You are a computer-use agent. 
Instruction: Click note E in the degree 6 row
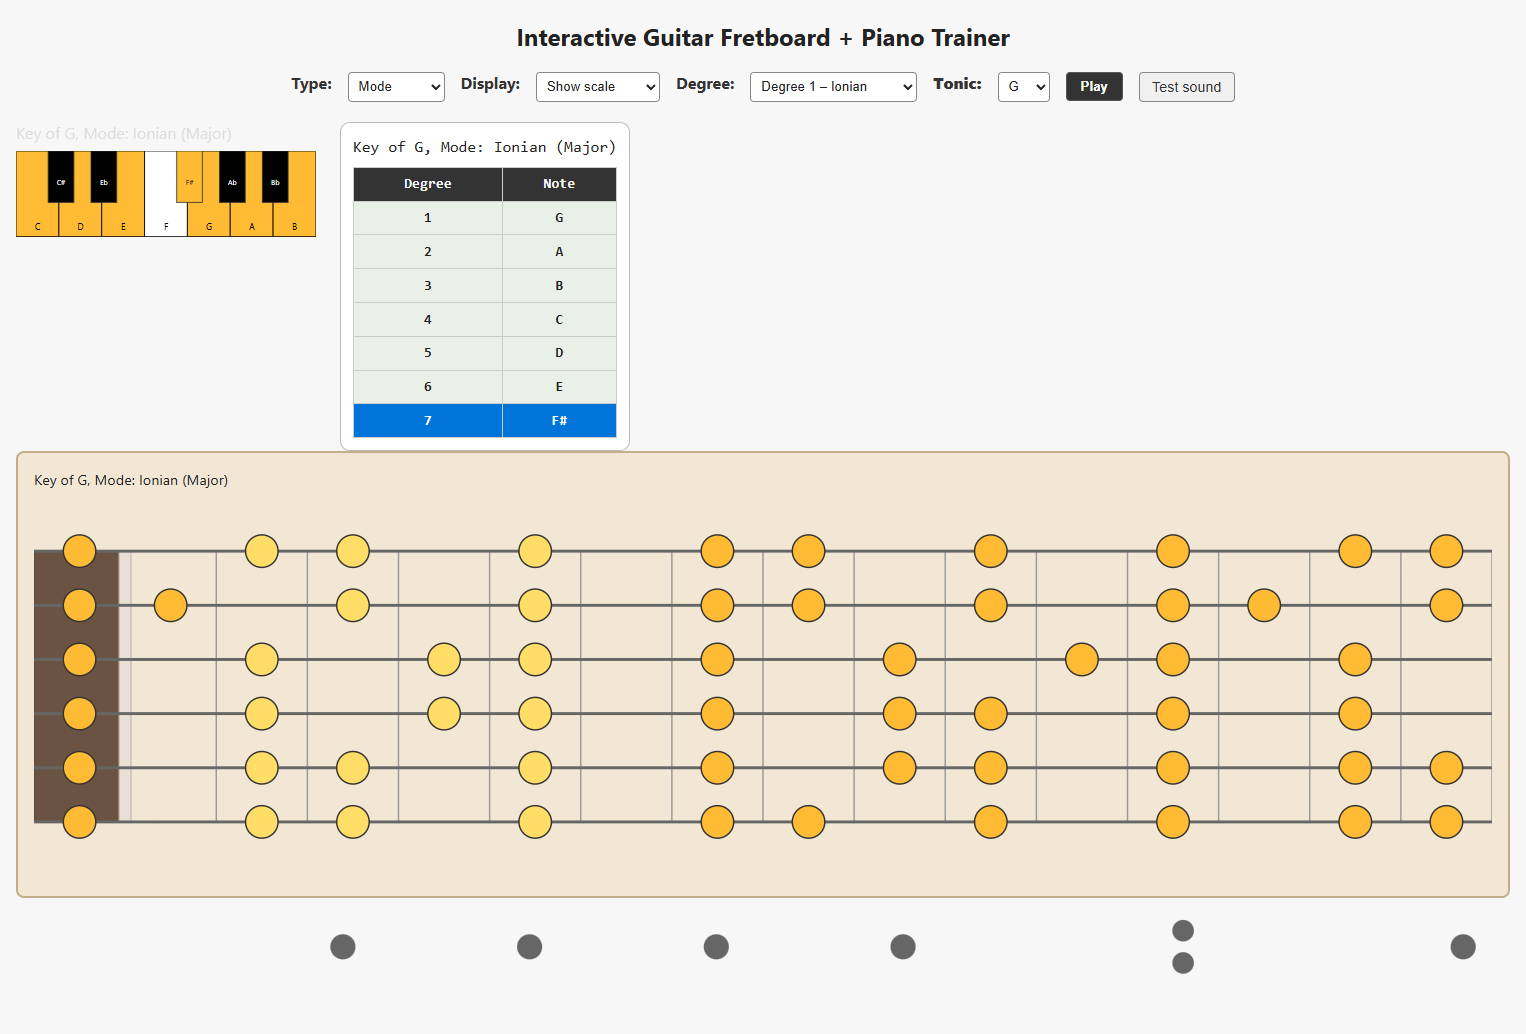coord(559,387)
